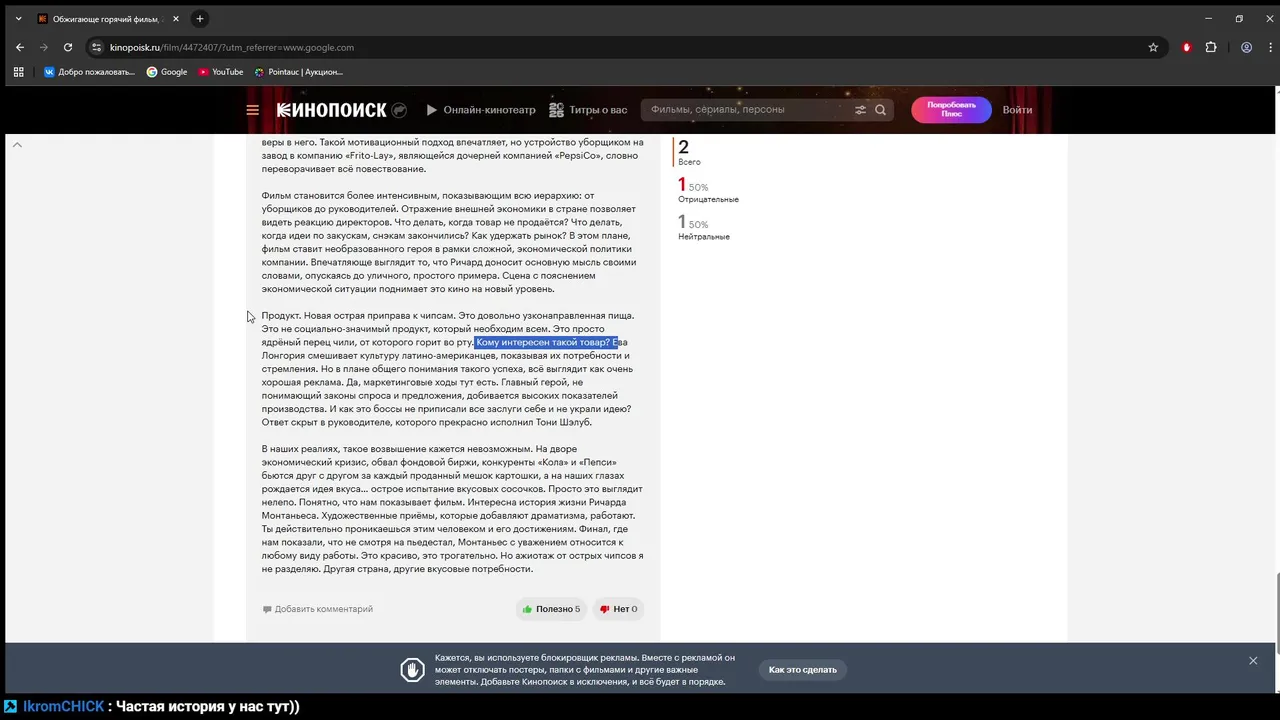Open the Chrome profile avatar
Viewport: 1280px width, 720px height.
coord(1246,47)
